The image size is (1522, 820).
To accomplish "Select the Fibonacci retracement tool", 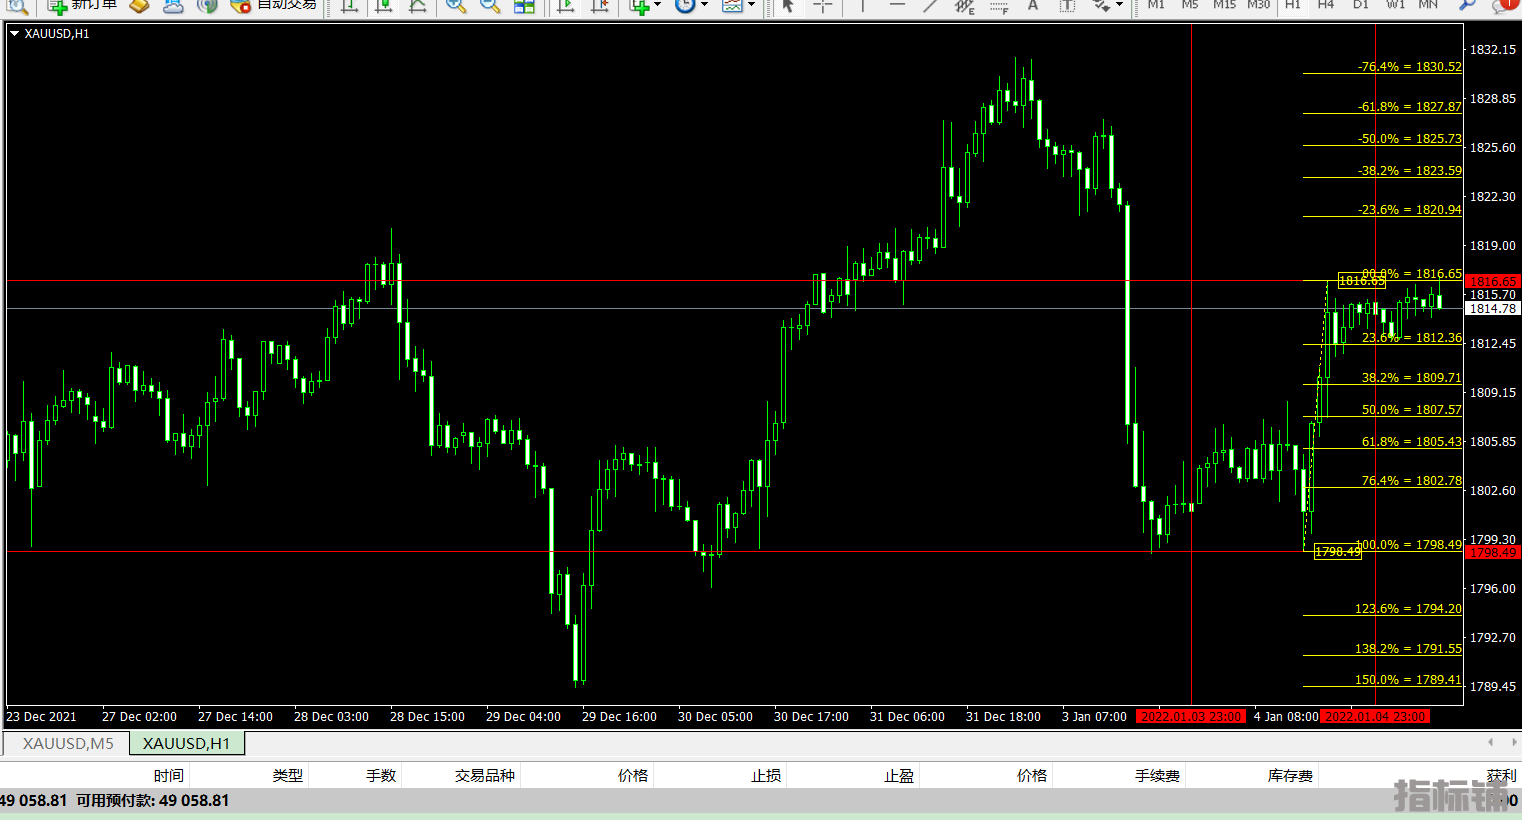I will [x=997, y=5].
